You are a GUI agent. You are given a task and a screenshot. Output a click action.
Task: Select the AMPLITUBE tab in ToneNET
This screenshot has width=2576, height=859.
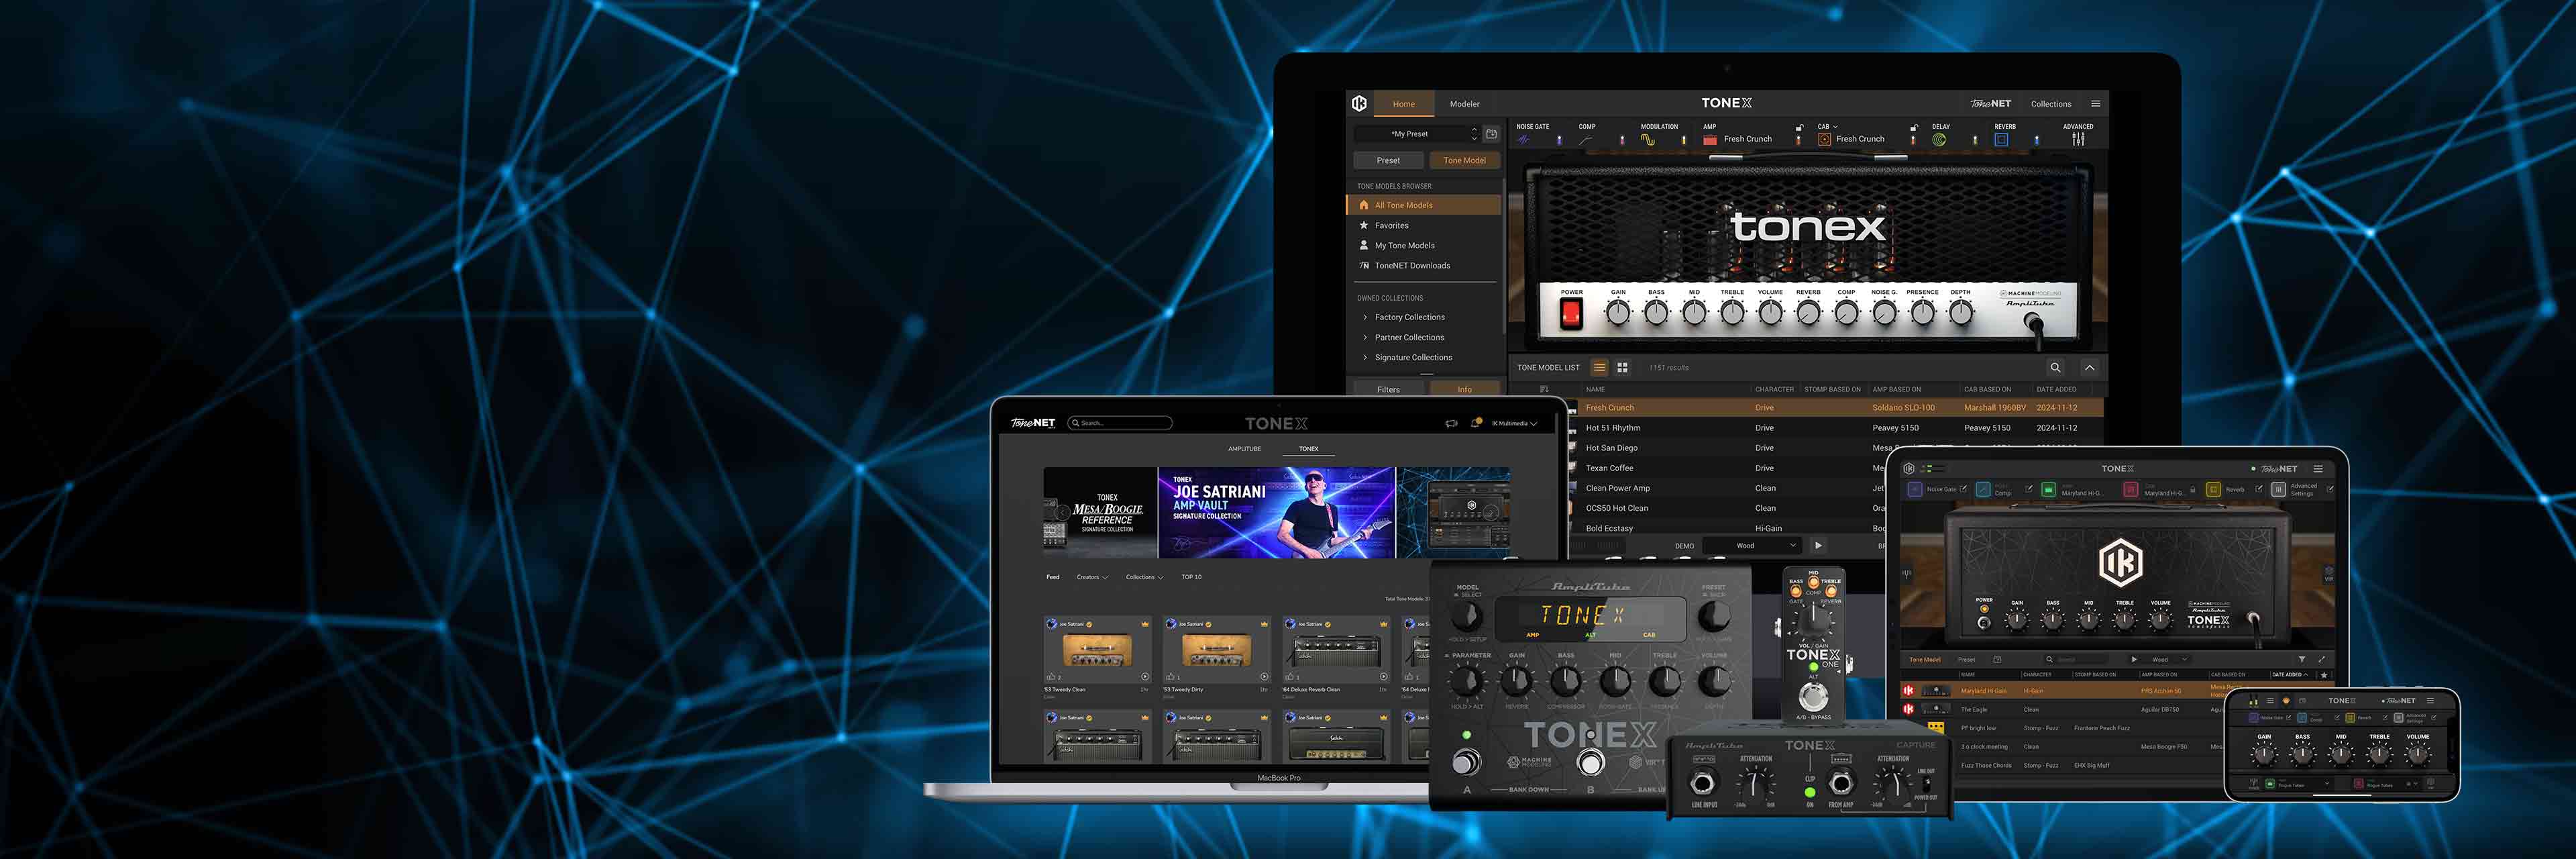(1244, 449)
